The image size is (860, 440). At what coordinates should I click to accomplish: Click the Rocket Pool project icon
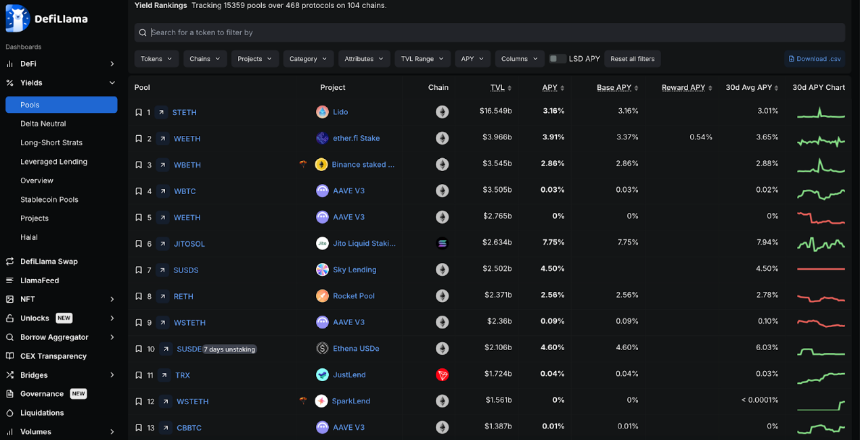tap(322, 296)
